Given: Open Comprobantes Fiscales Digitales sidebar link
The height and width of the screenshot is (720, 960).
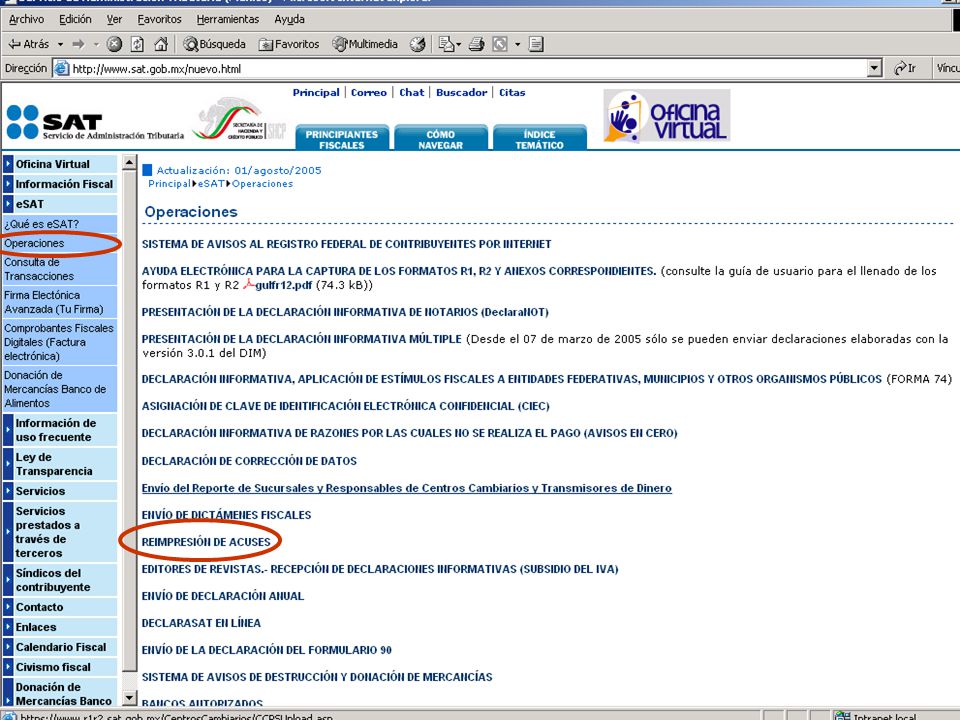Looking at the screenshot, I should click(59, 342).
